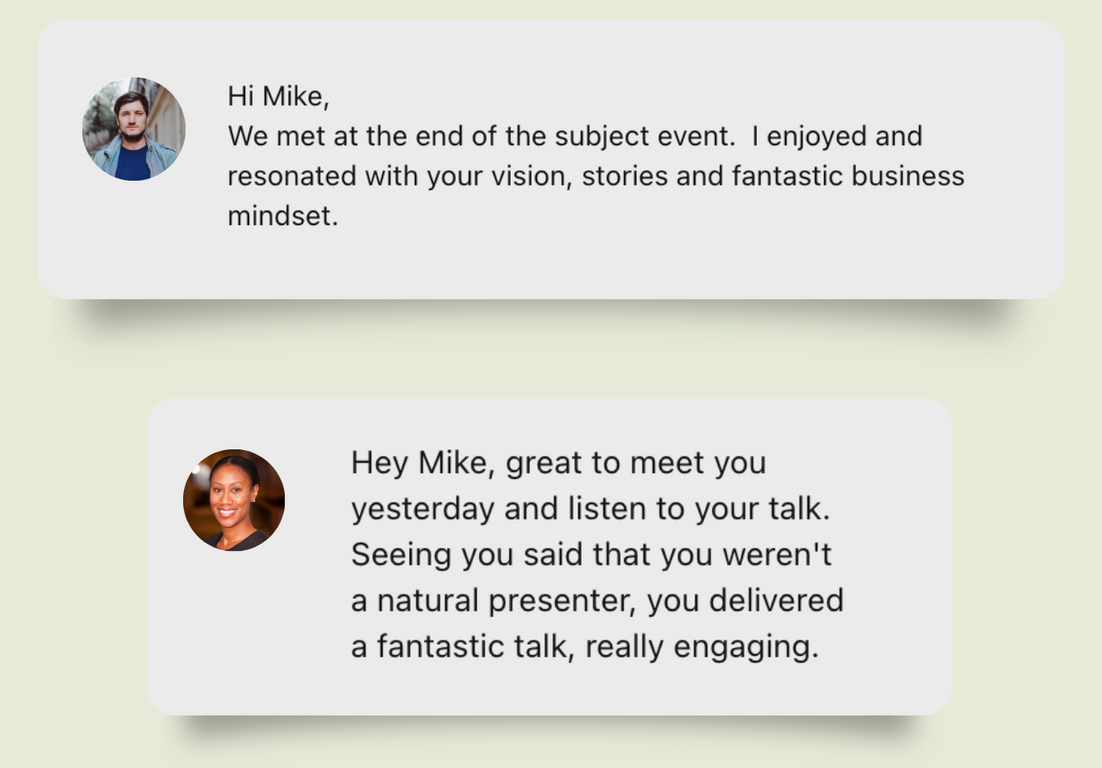Click 'a fantastic talk, really engaging.' line
Viewport: 1102px width, 768px height.
585,647
